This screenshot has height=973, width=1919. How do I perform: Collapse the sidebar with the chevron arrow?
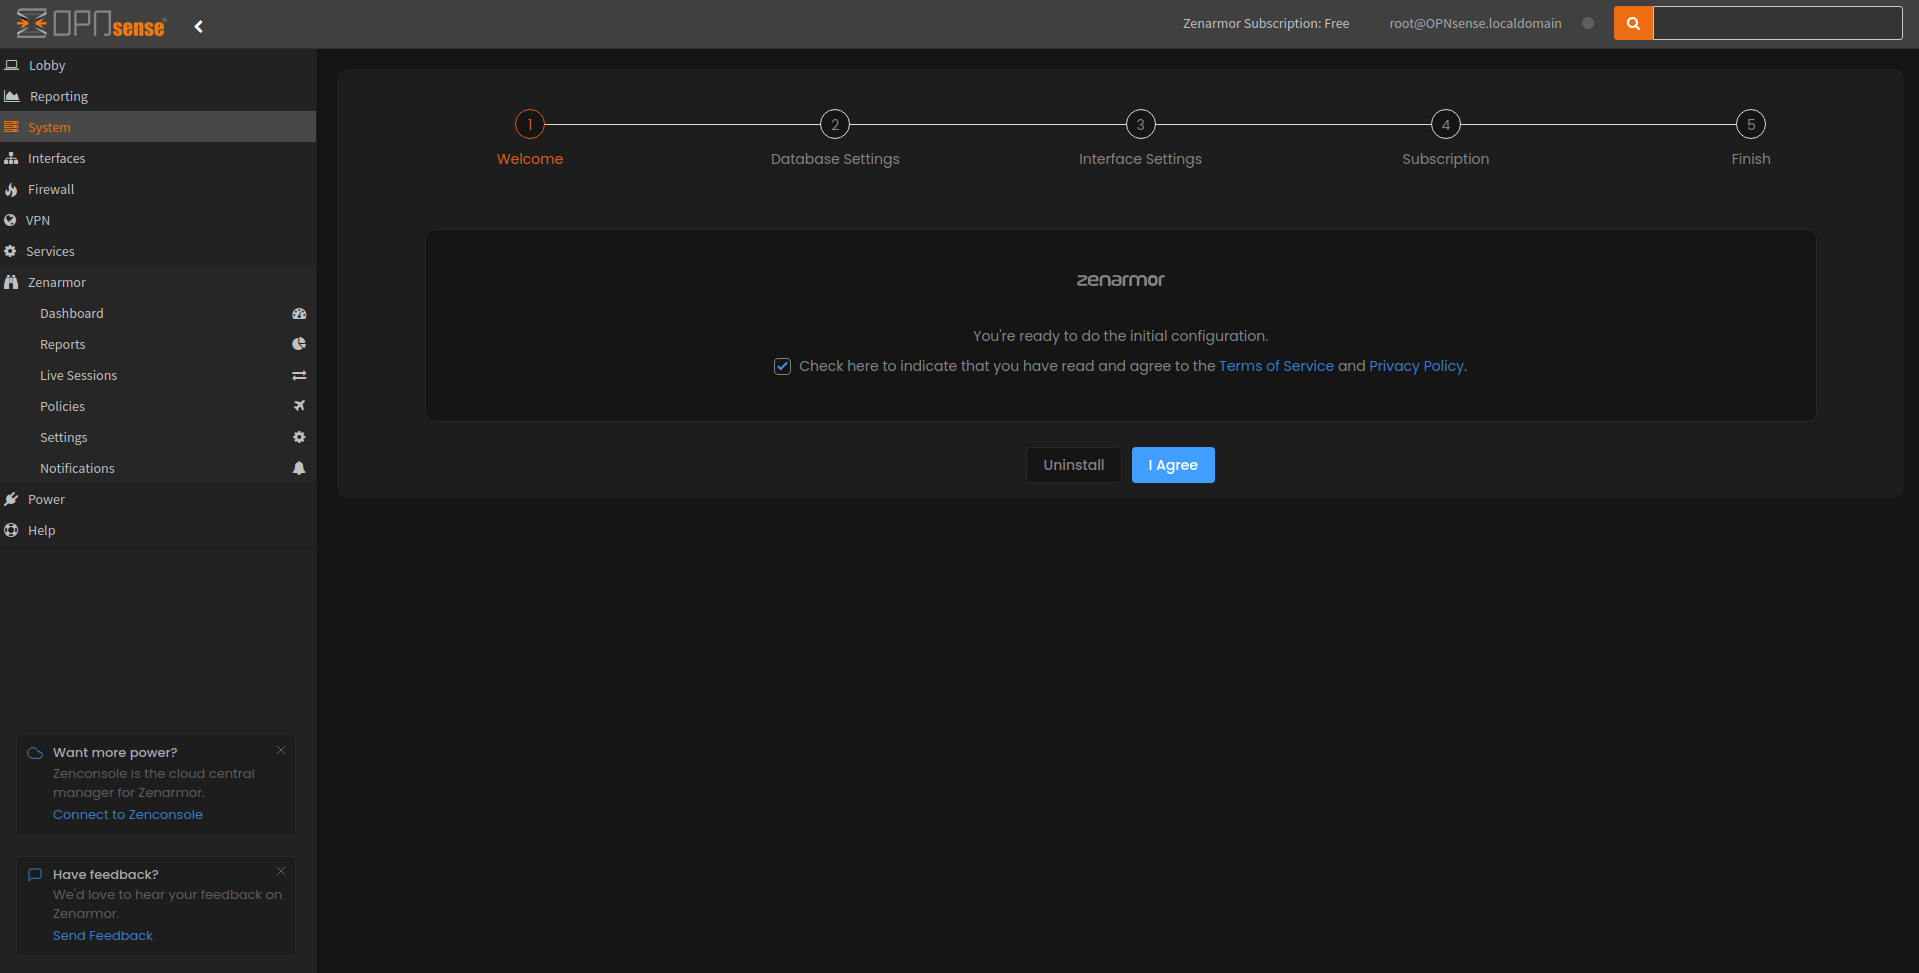[198, 27]
